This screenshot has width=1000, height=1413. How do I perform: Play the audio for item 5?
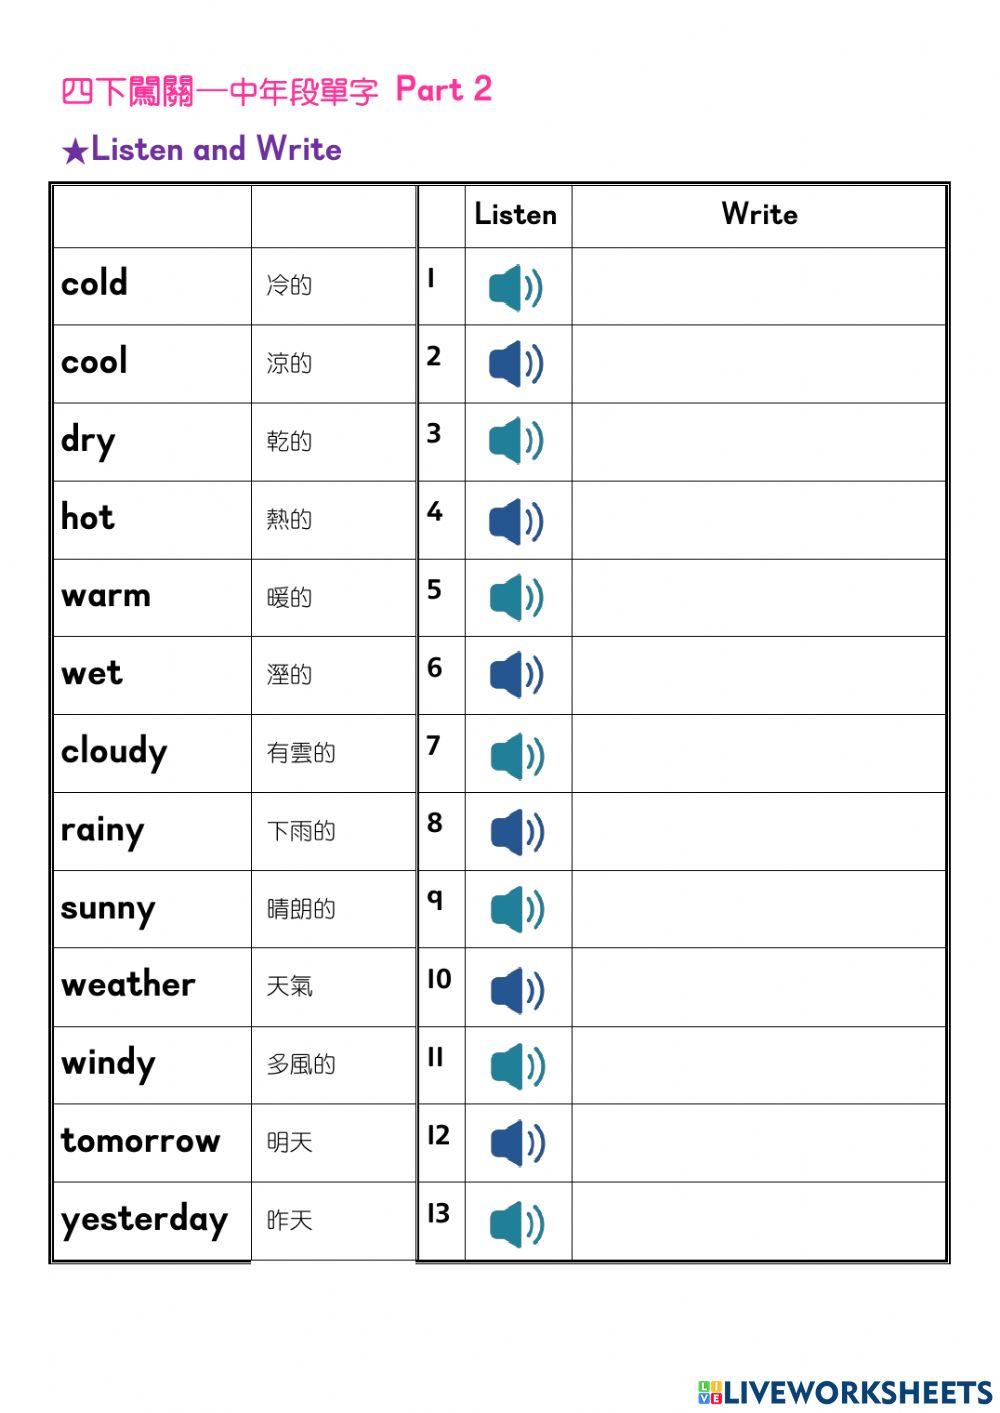pyautogui.click(x=516, y=598)
